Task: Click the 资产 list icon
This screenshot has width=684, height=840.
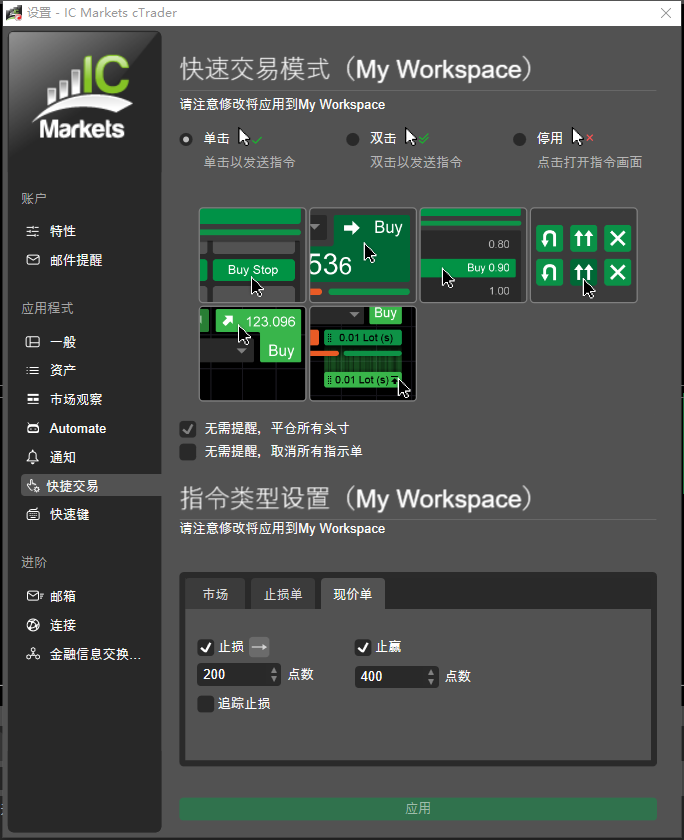Action: point(33,370)
